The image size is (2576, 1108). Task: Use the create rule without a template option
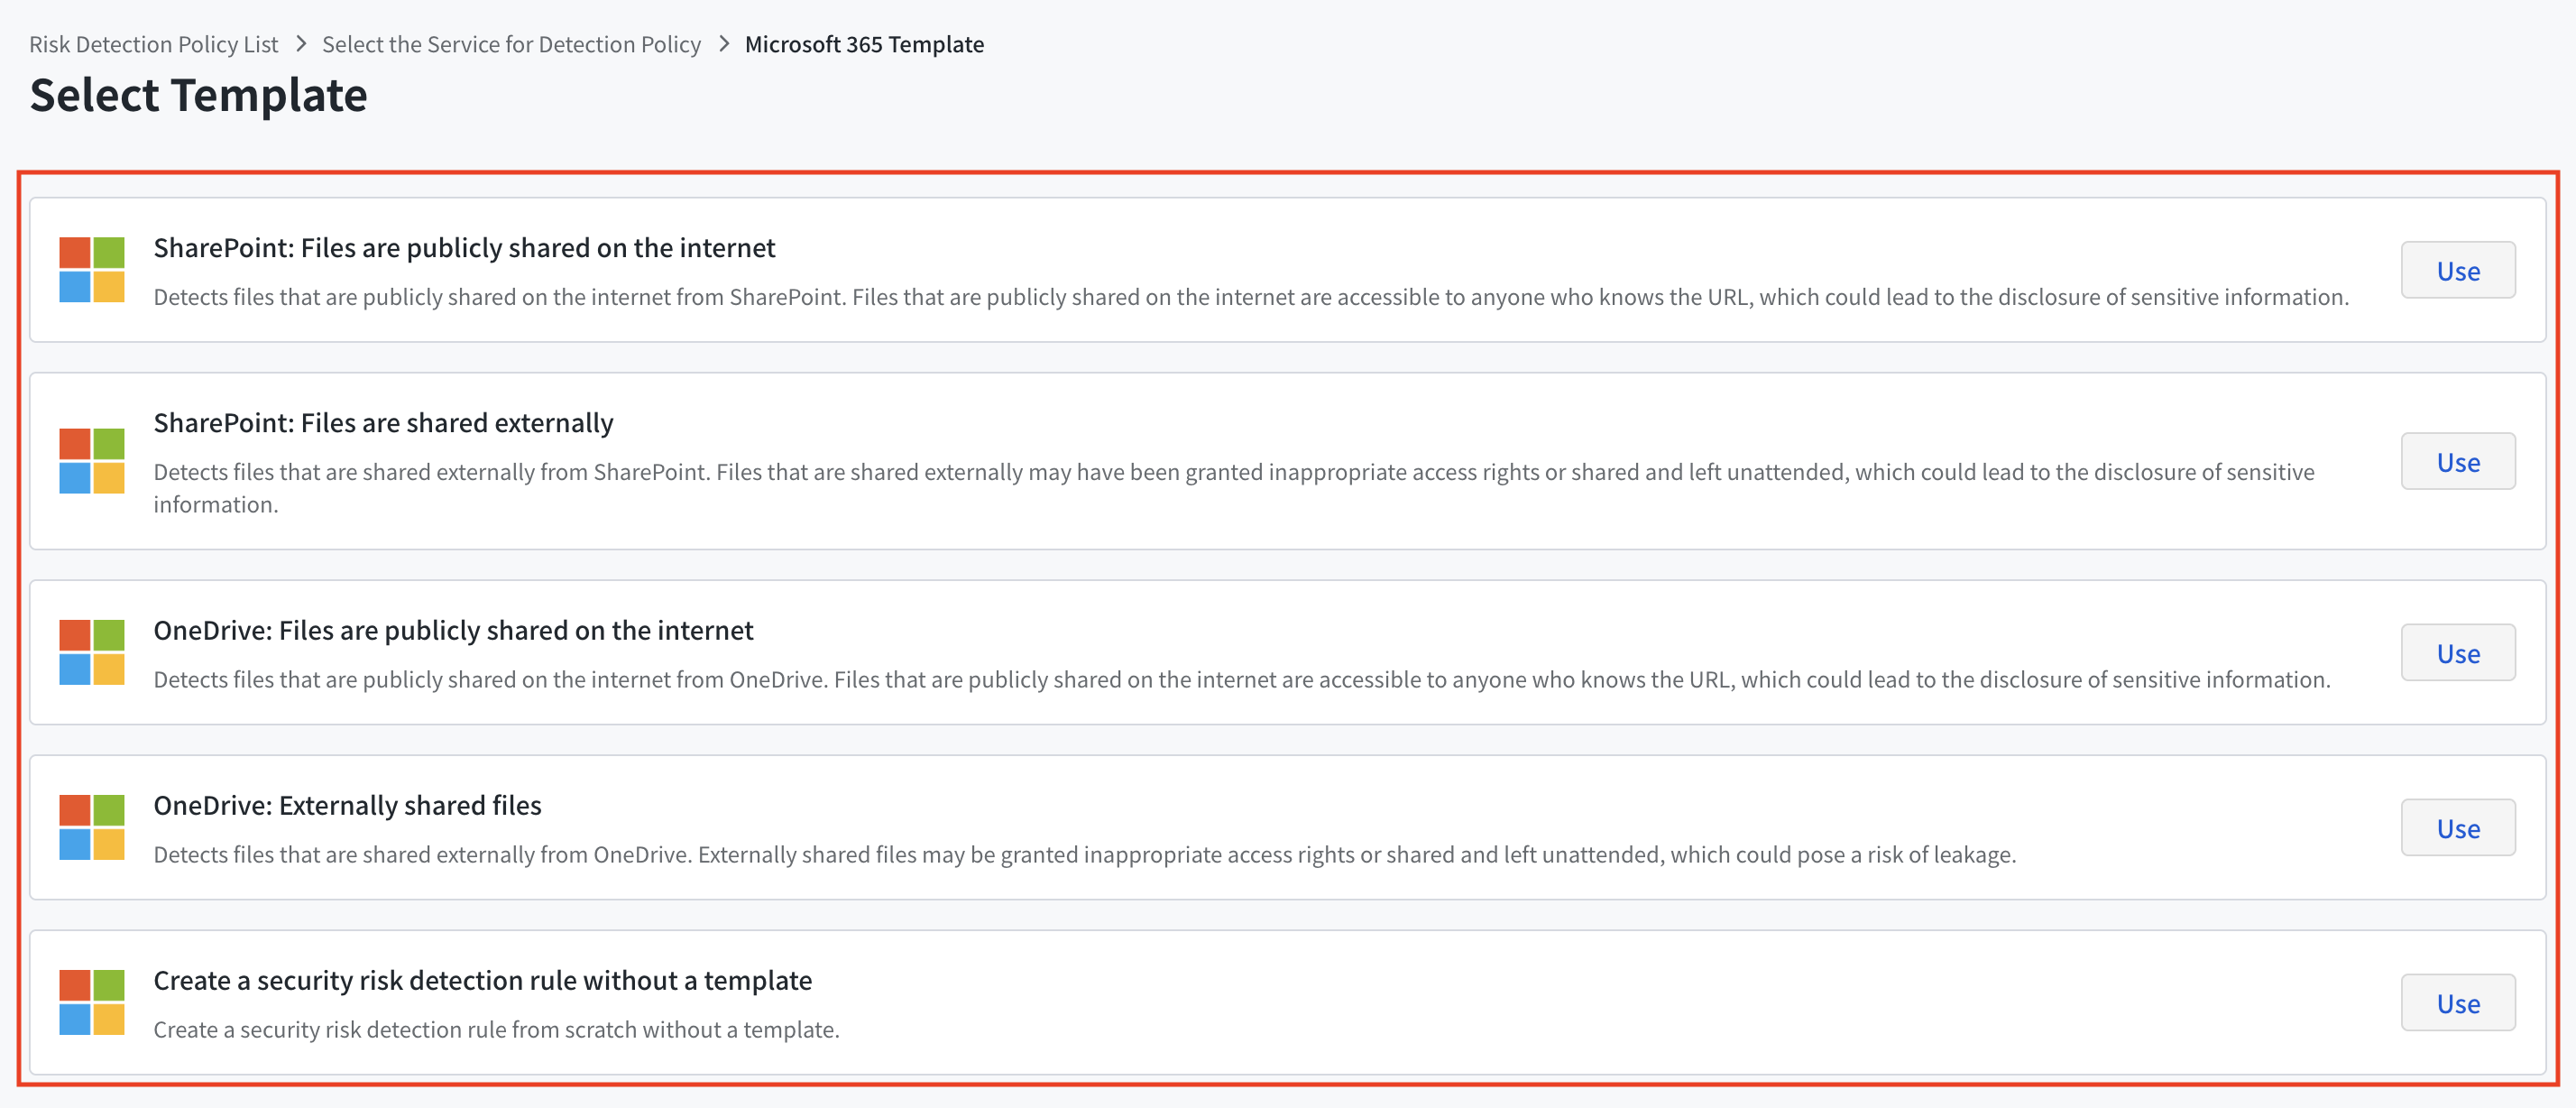coord(2458,1002)
